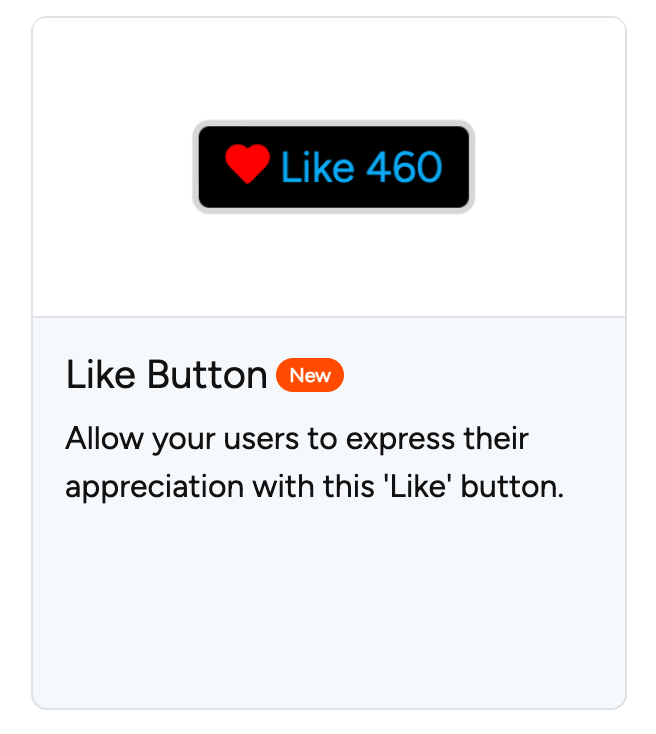
Task: Click the word 'appreciation' in description
Action: tap(155, 488)
